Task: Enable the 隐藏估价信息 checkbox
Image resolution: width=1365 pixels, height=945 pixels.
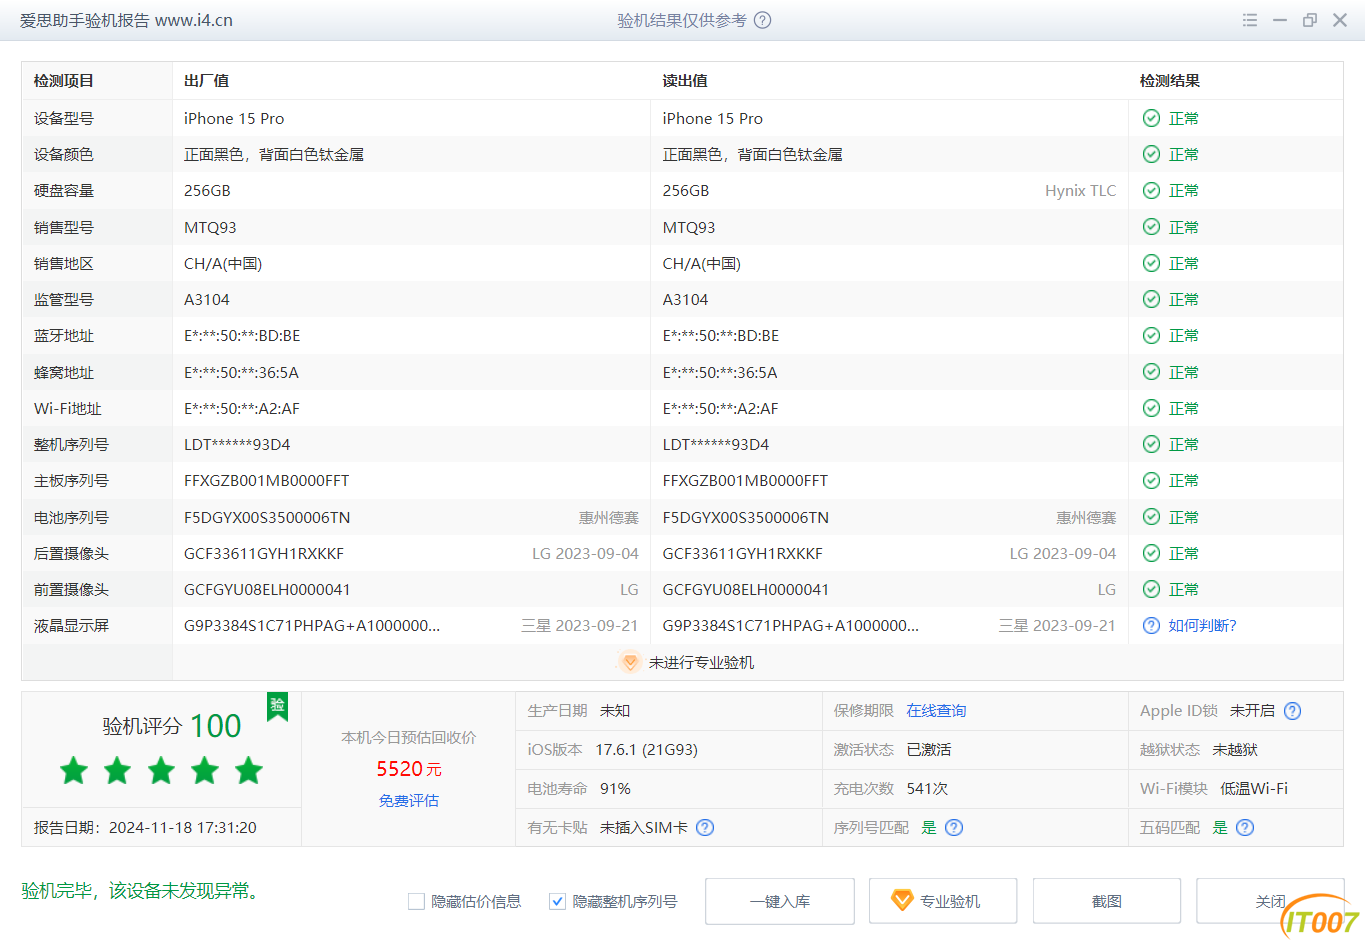Action: [417, 901]
